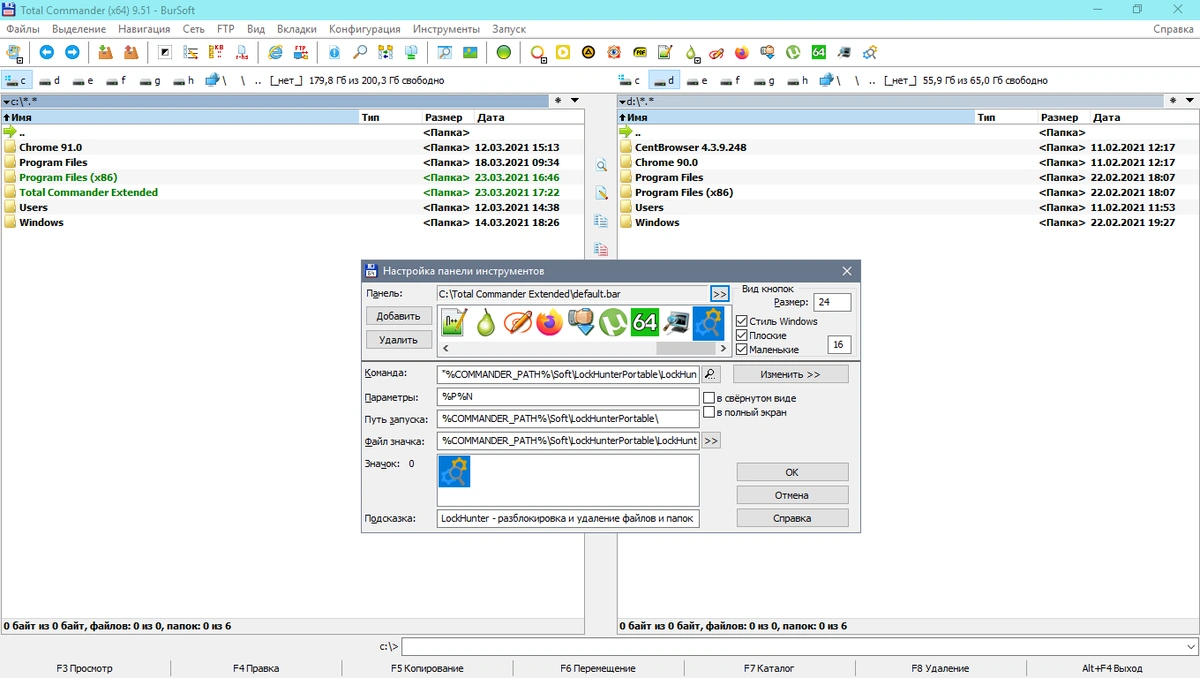
Task: Click the browse command magnifier button
Action: [710, 374]
